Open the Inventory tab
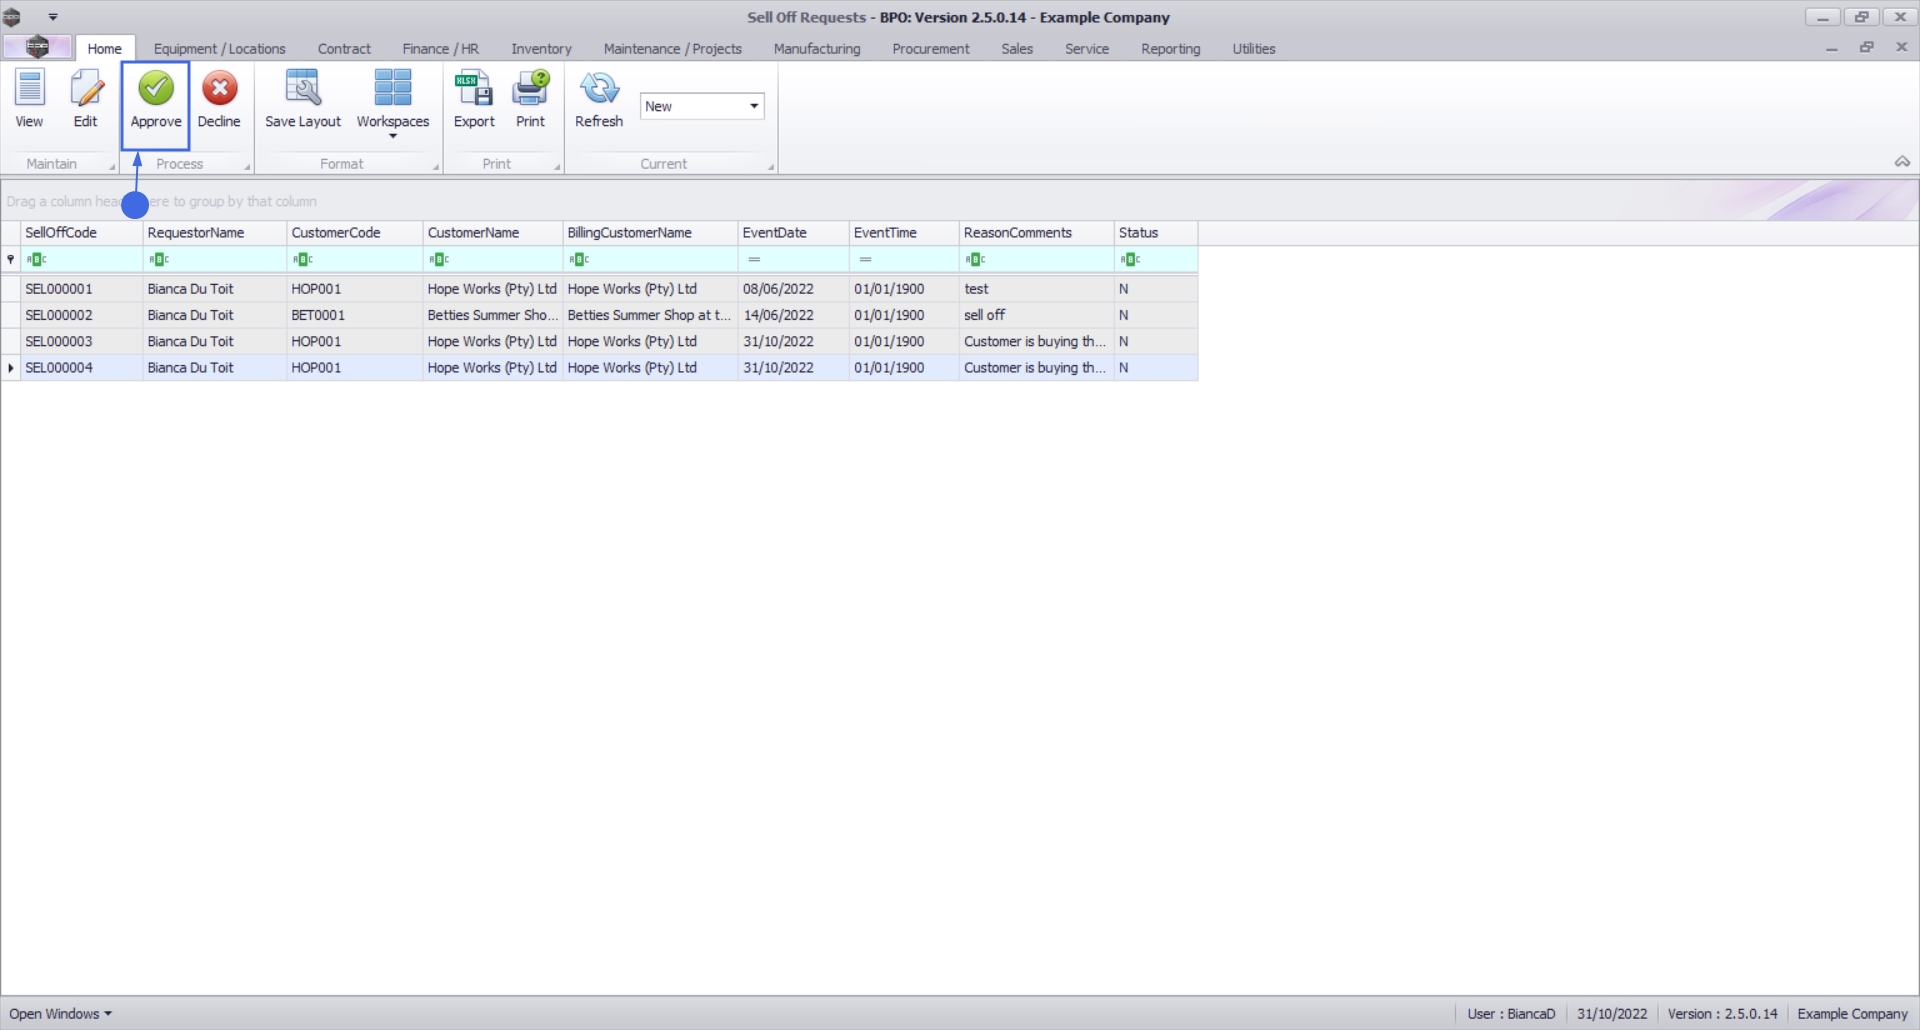This screenshot has width=1920, height=1030. tap(541, 48)
